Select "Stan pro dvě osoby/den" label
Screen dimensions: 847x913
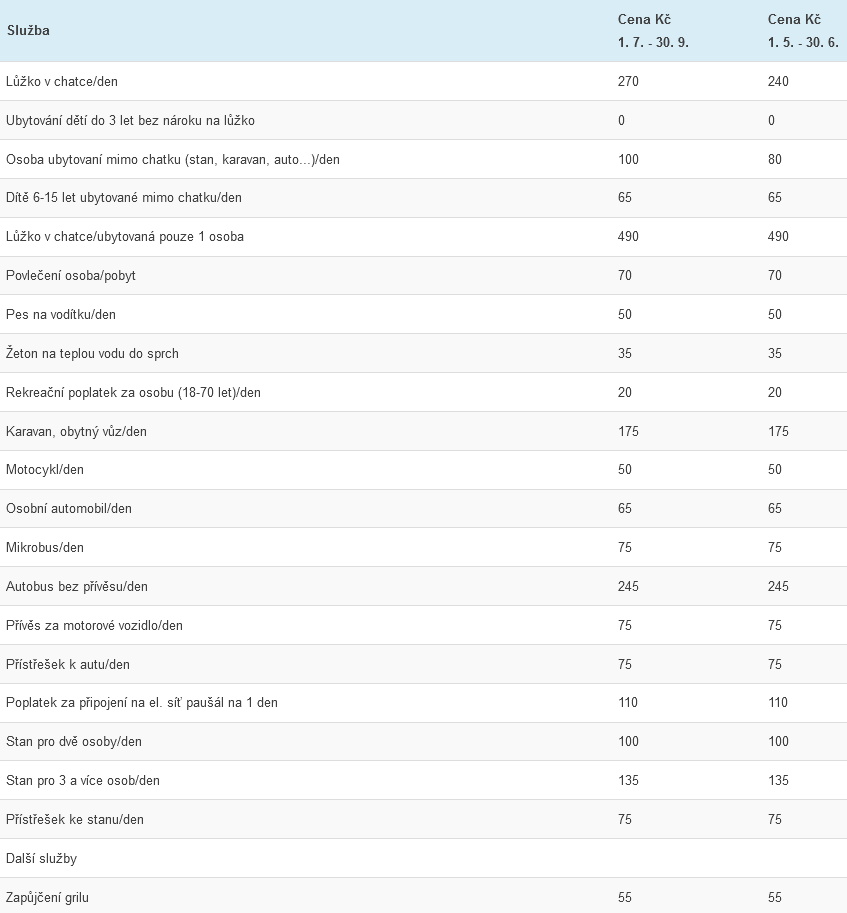click(x=74, y=741)
